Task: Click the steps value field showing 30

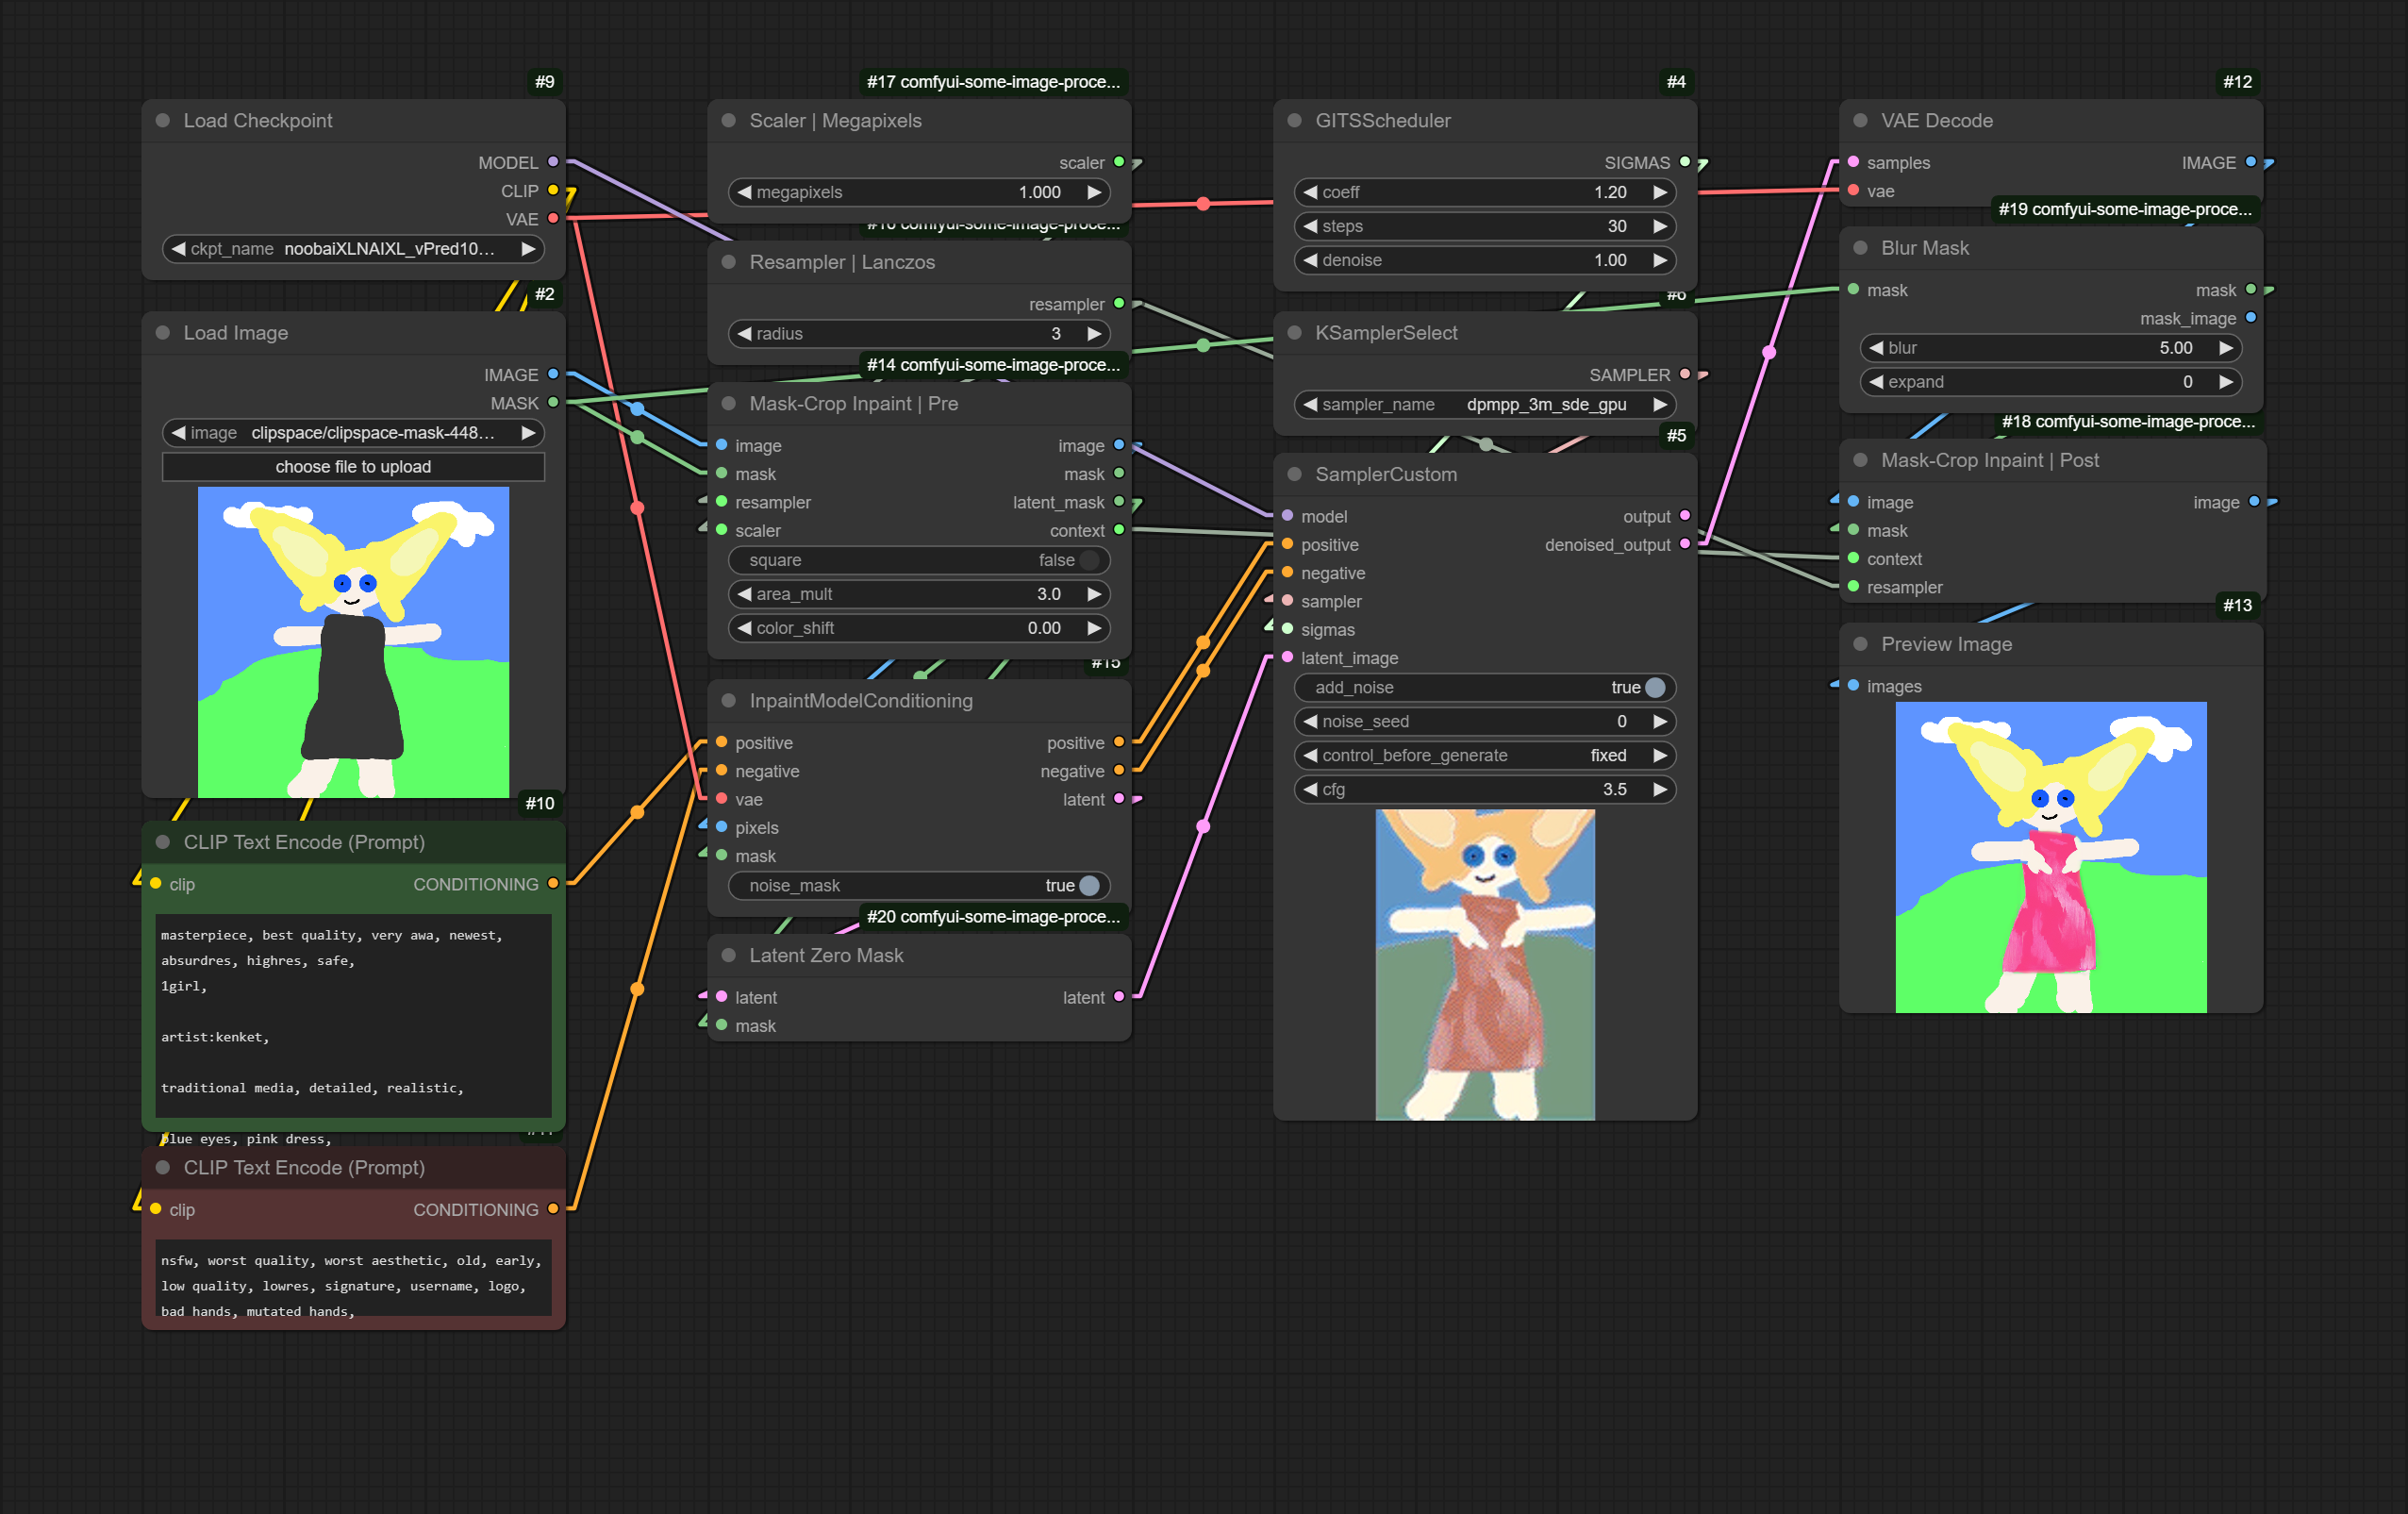Action: tap(1485, 226)
